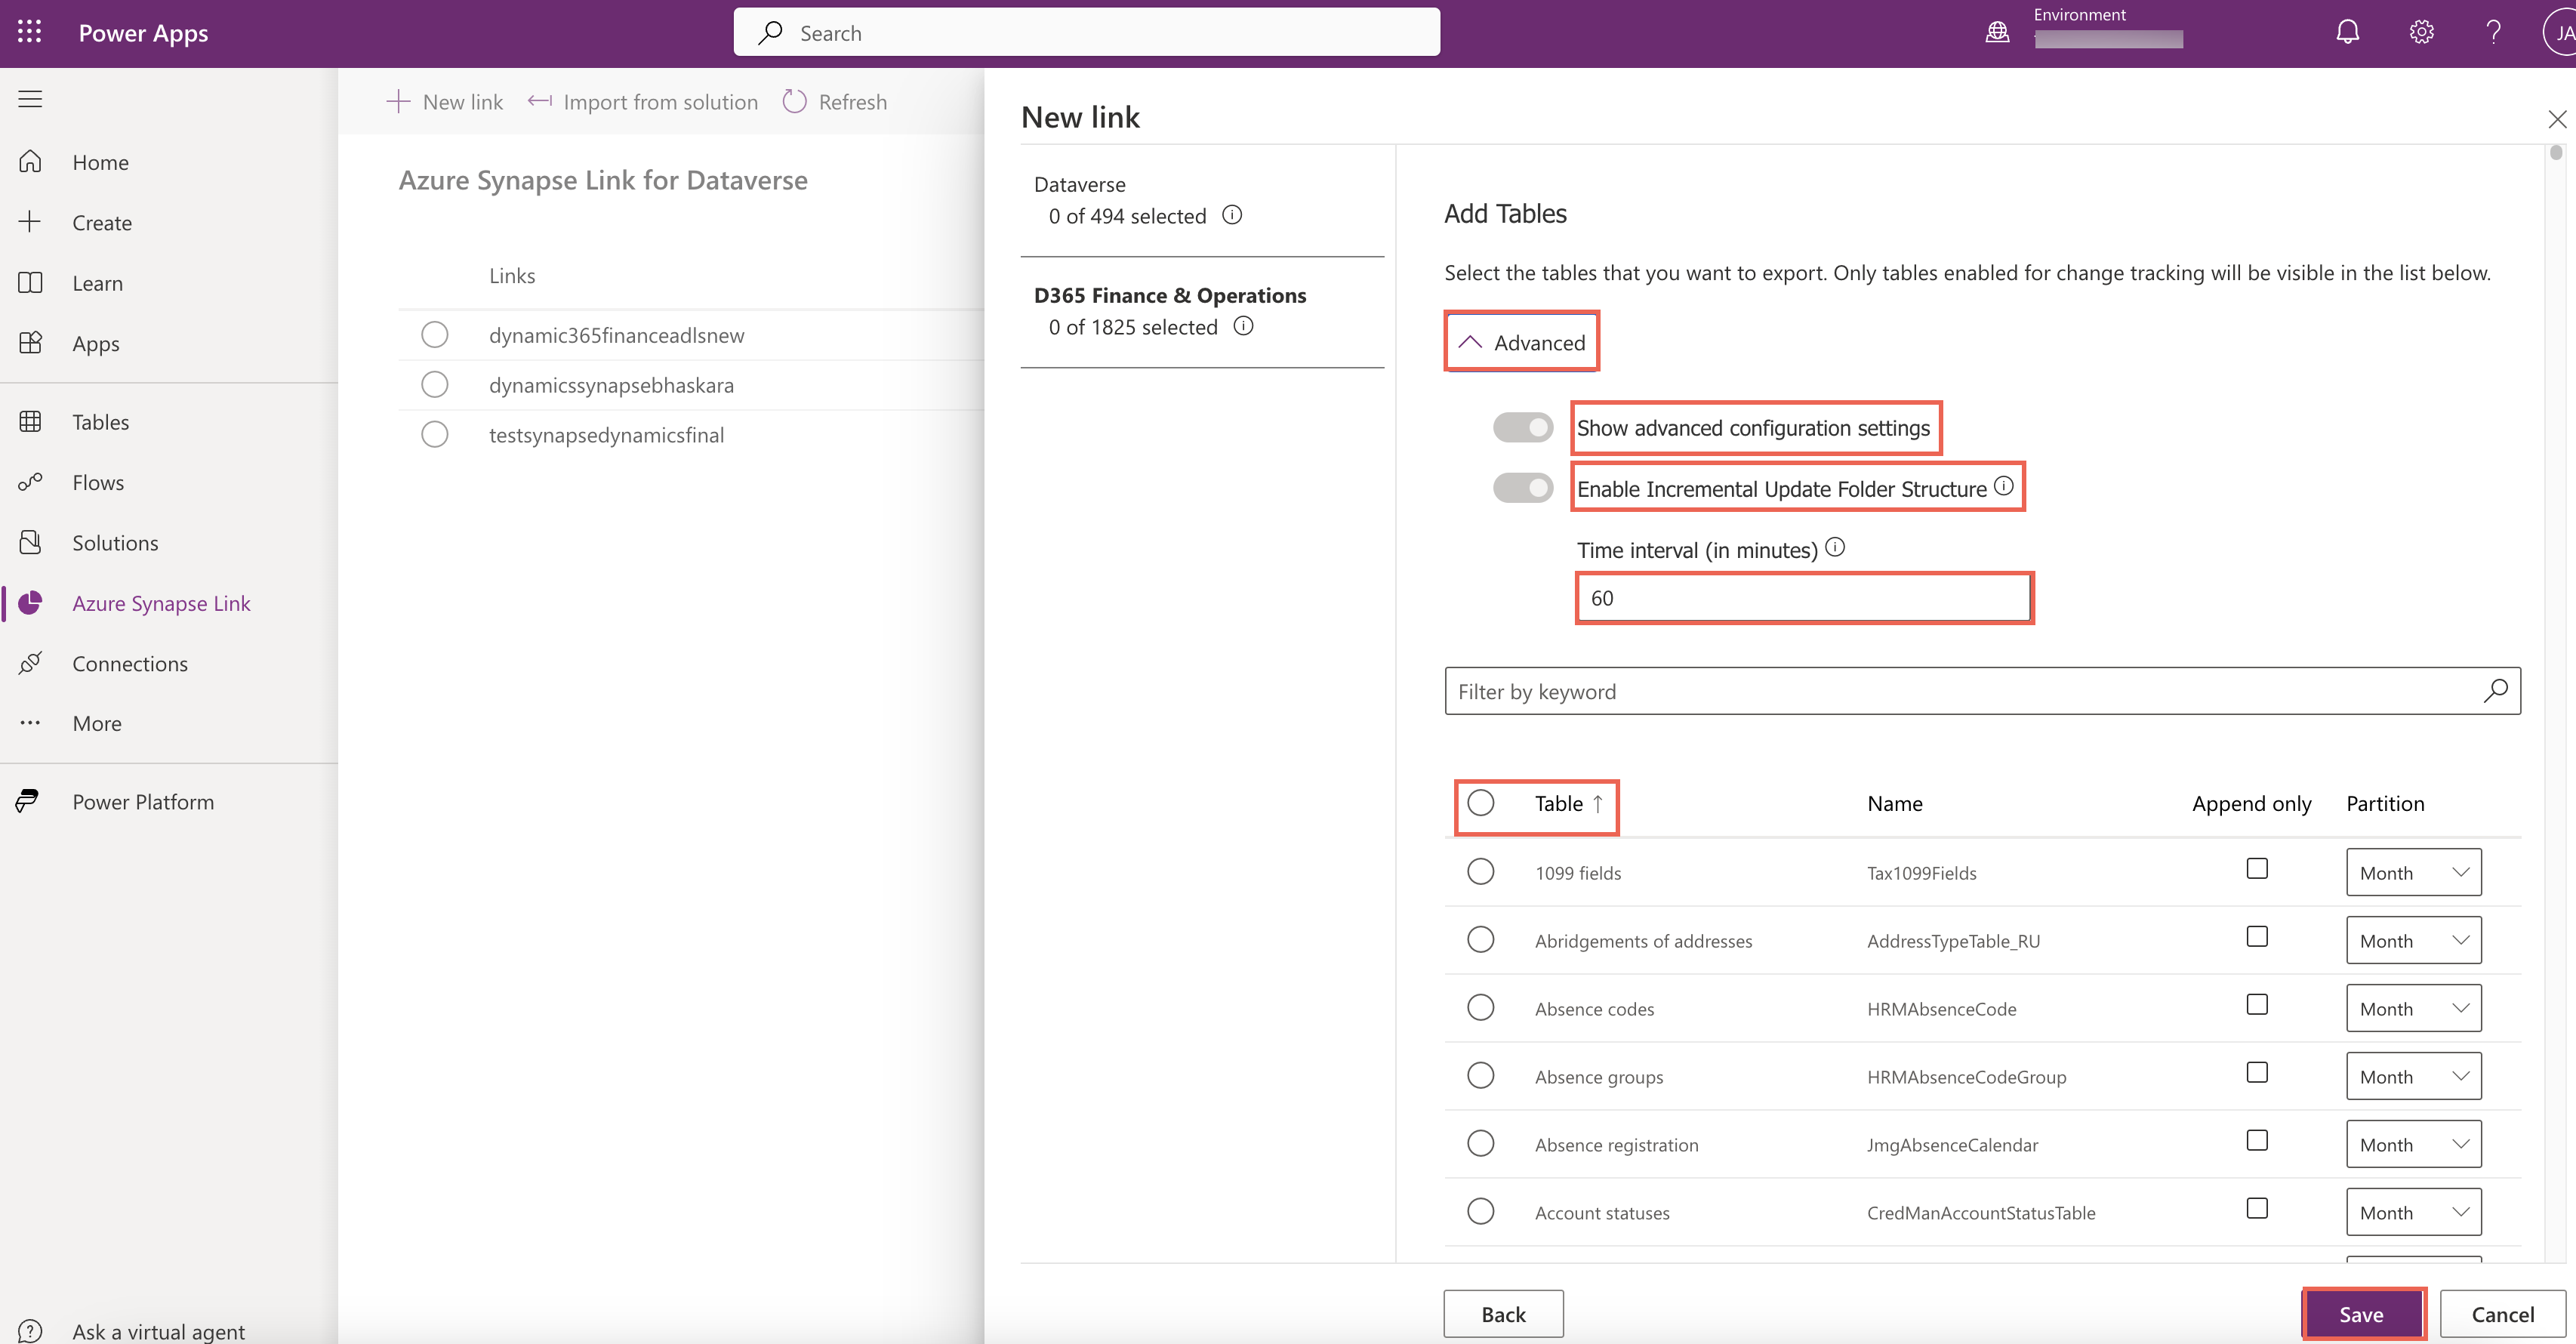Open the Dataverse tables tab
Image resolution: width=2576 pixels, height=1344 pixels.
(x=1202, y=201)
